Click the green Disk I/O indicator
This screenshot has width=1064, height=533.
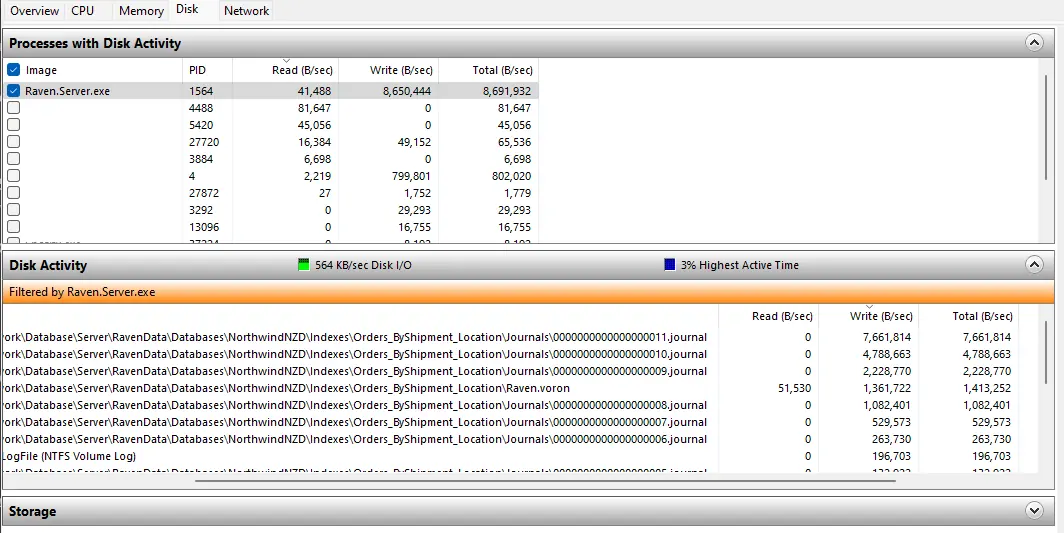[x=304, y=265]
